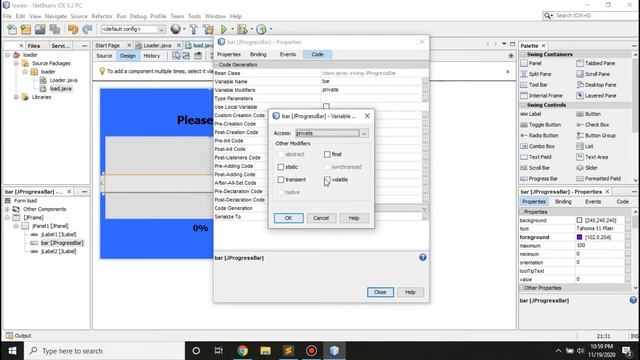This screenshot has height=360, width=640.
Task: Click the New File toolbar icon
Action: coord(12,29)
